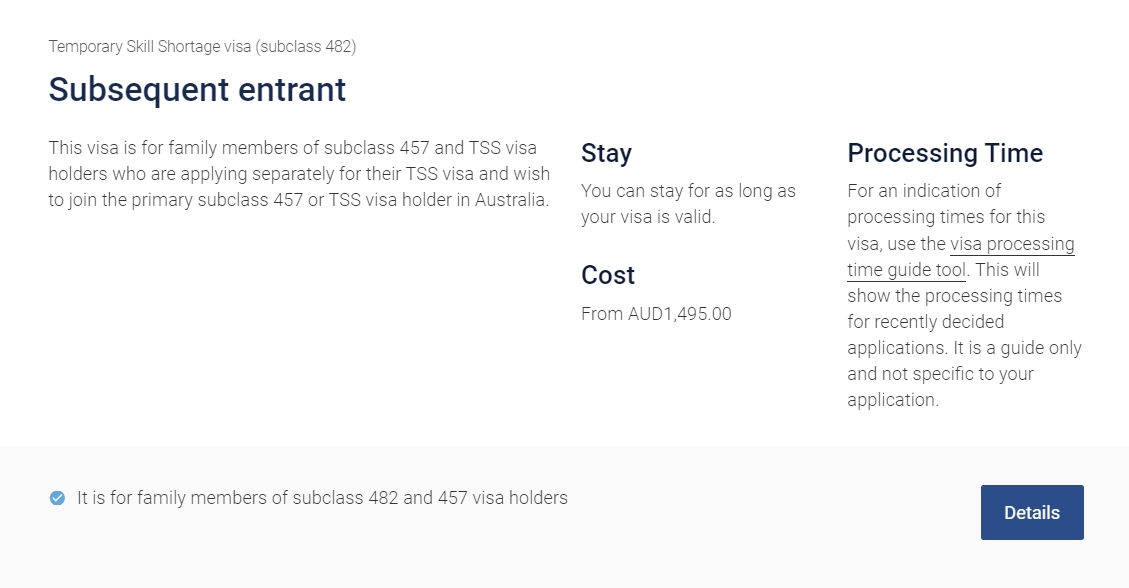
Task: Select the Subsequent entrant heading
Action: click(196, 90)
